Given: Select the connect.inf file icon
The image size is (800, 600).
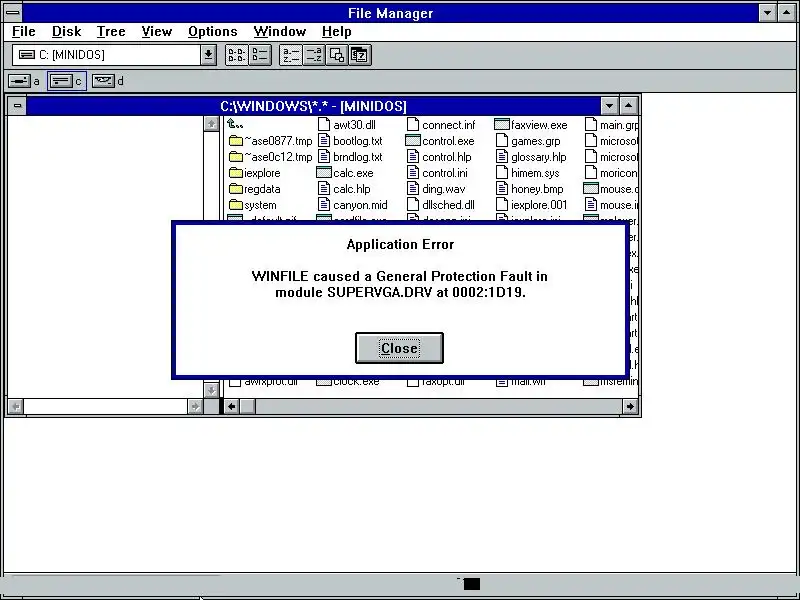Looking at the screenshot, I should tap(413, 124).
